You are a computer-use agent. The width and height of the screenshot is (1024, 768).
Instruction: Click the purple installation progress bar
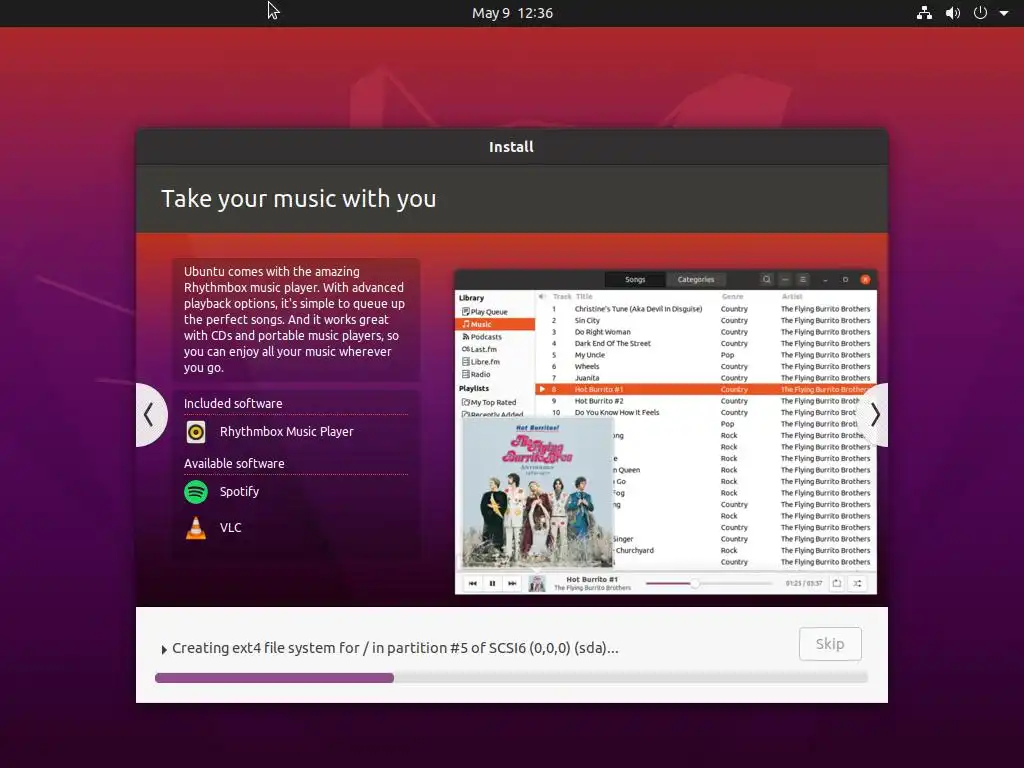pos(511,678)
